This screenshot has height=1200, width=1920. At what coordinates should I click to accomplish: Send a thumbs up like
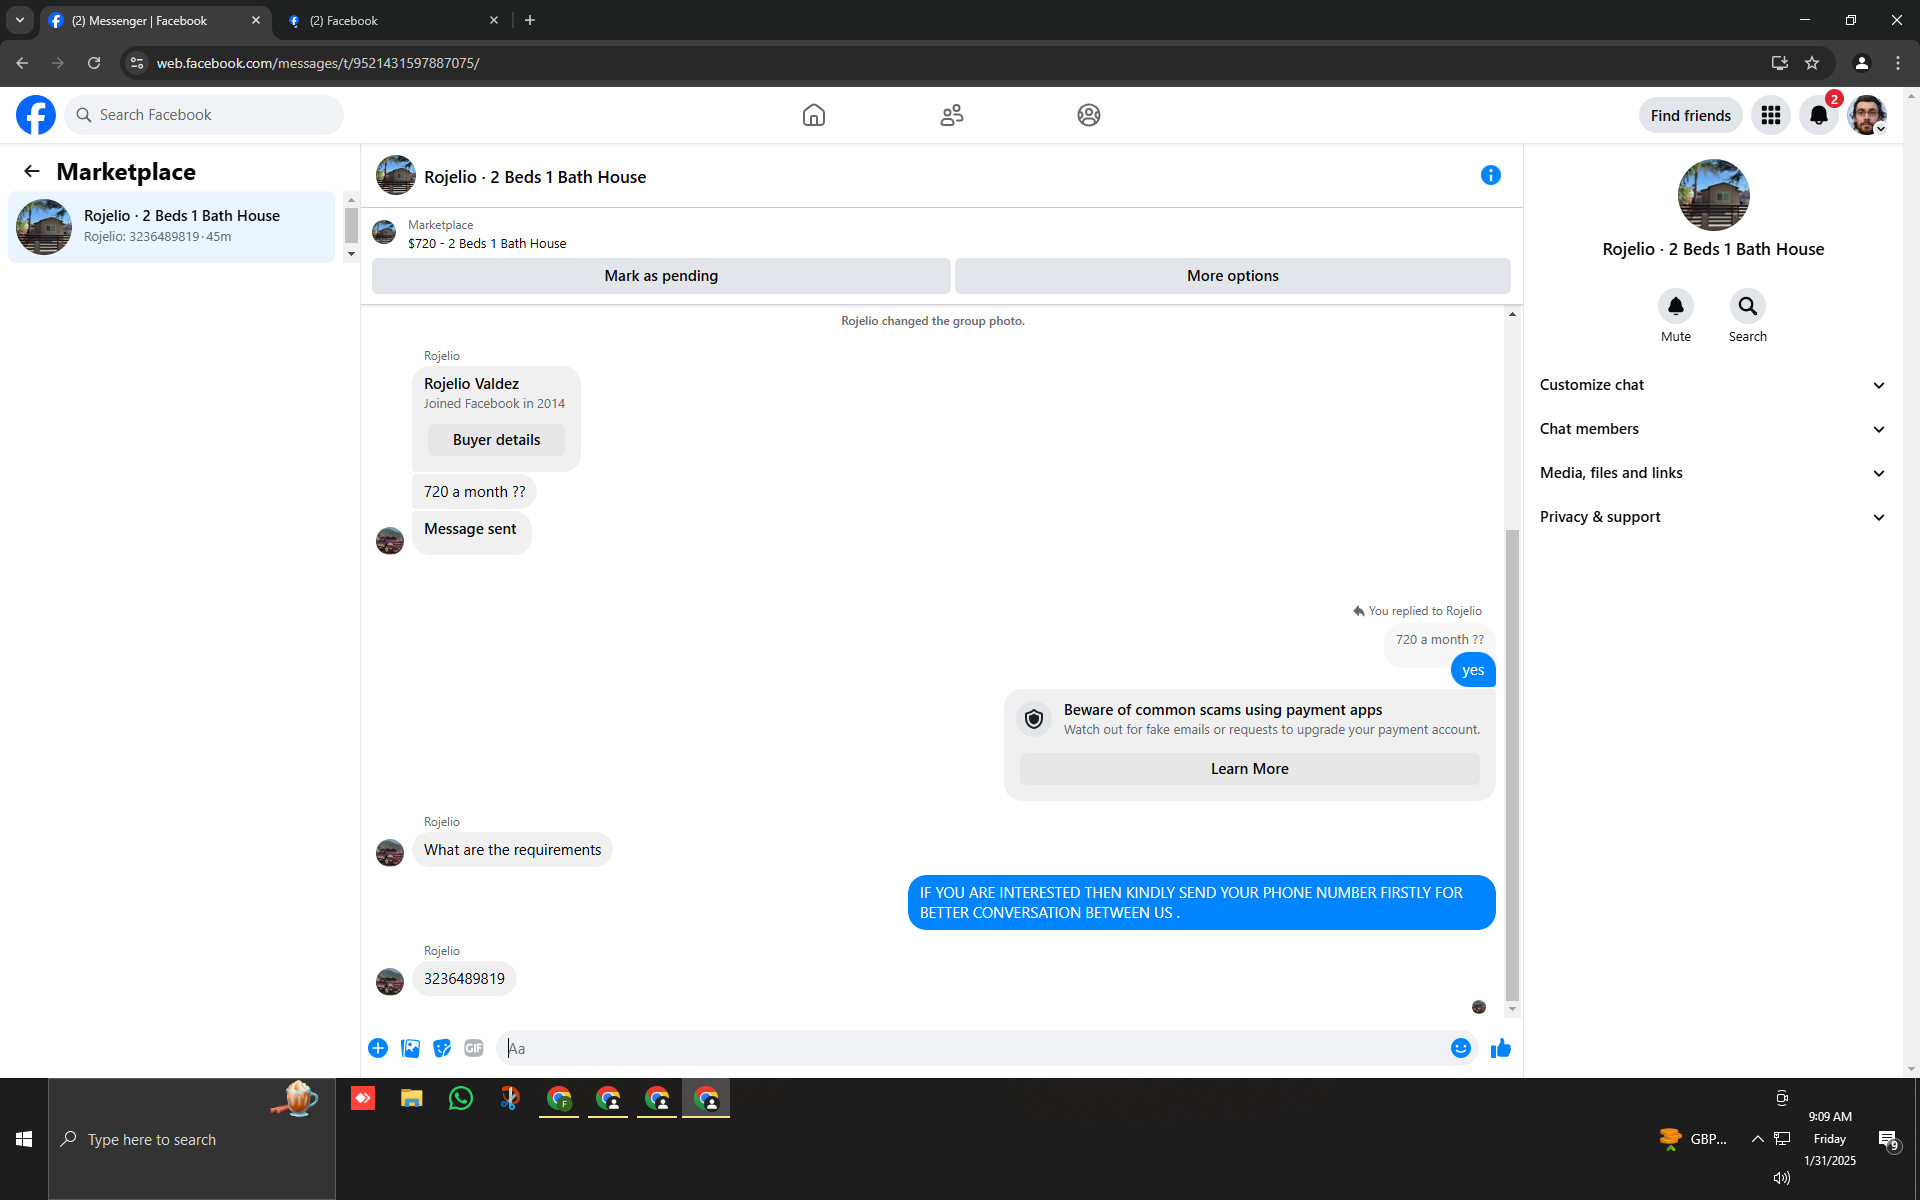[x=1501, y=1048]
